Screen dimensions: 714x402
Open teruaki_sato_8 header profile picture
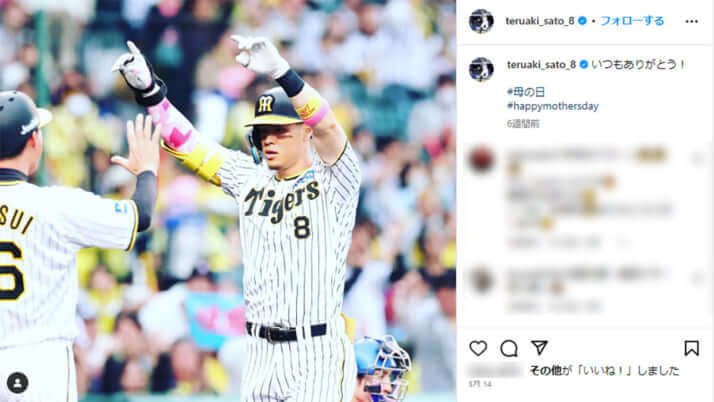click(481, 21)
